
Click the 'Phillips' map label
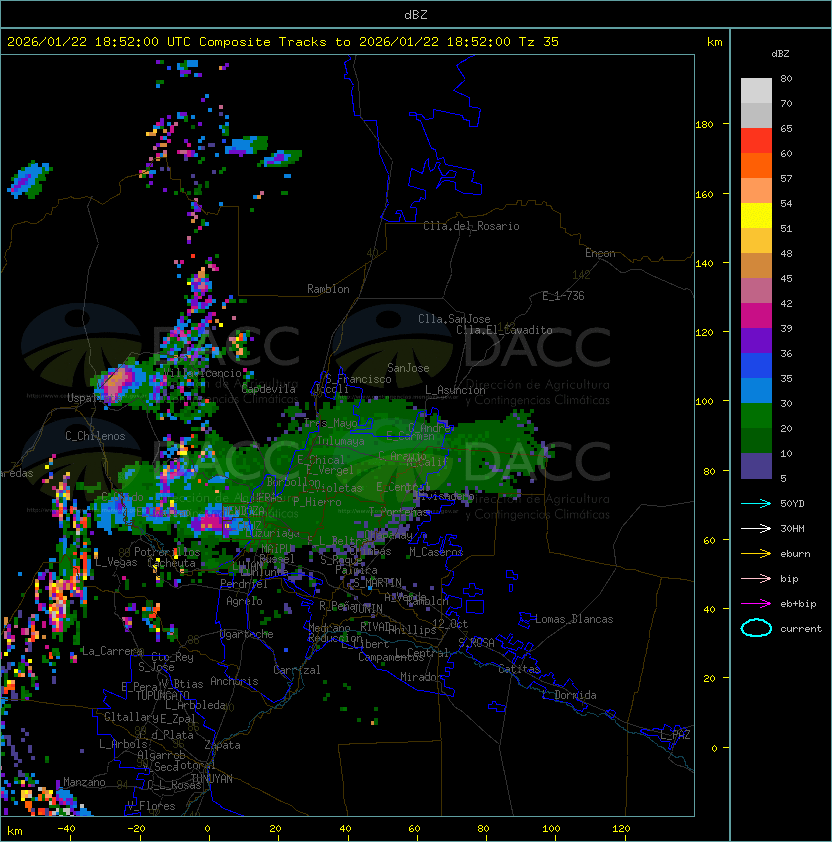pyautogui.click(x=412, y=630)
